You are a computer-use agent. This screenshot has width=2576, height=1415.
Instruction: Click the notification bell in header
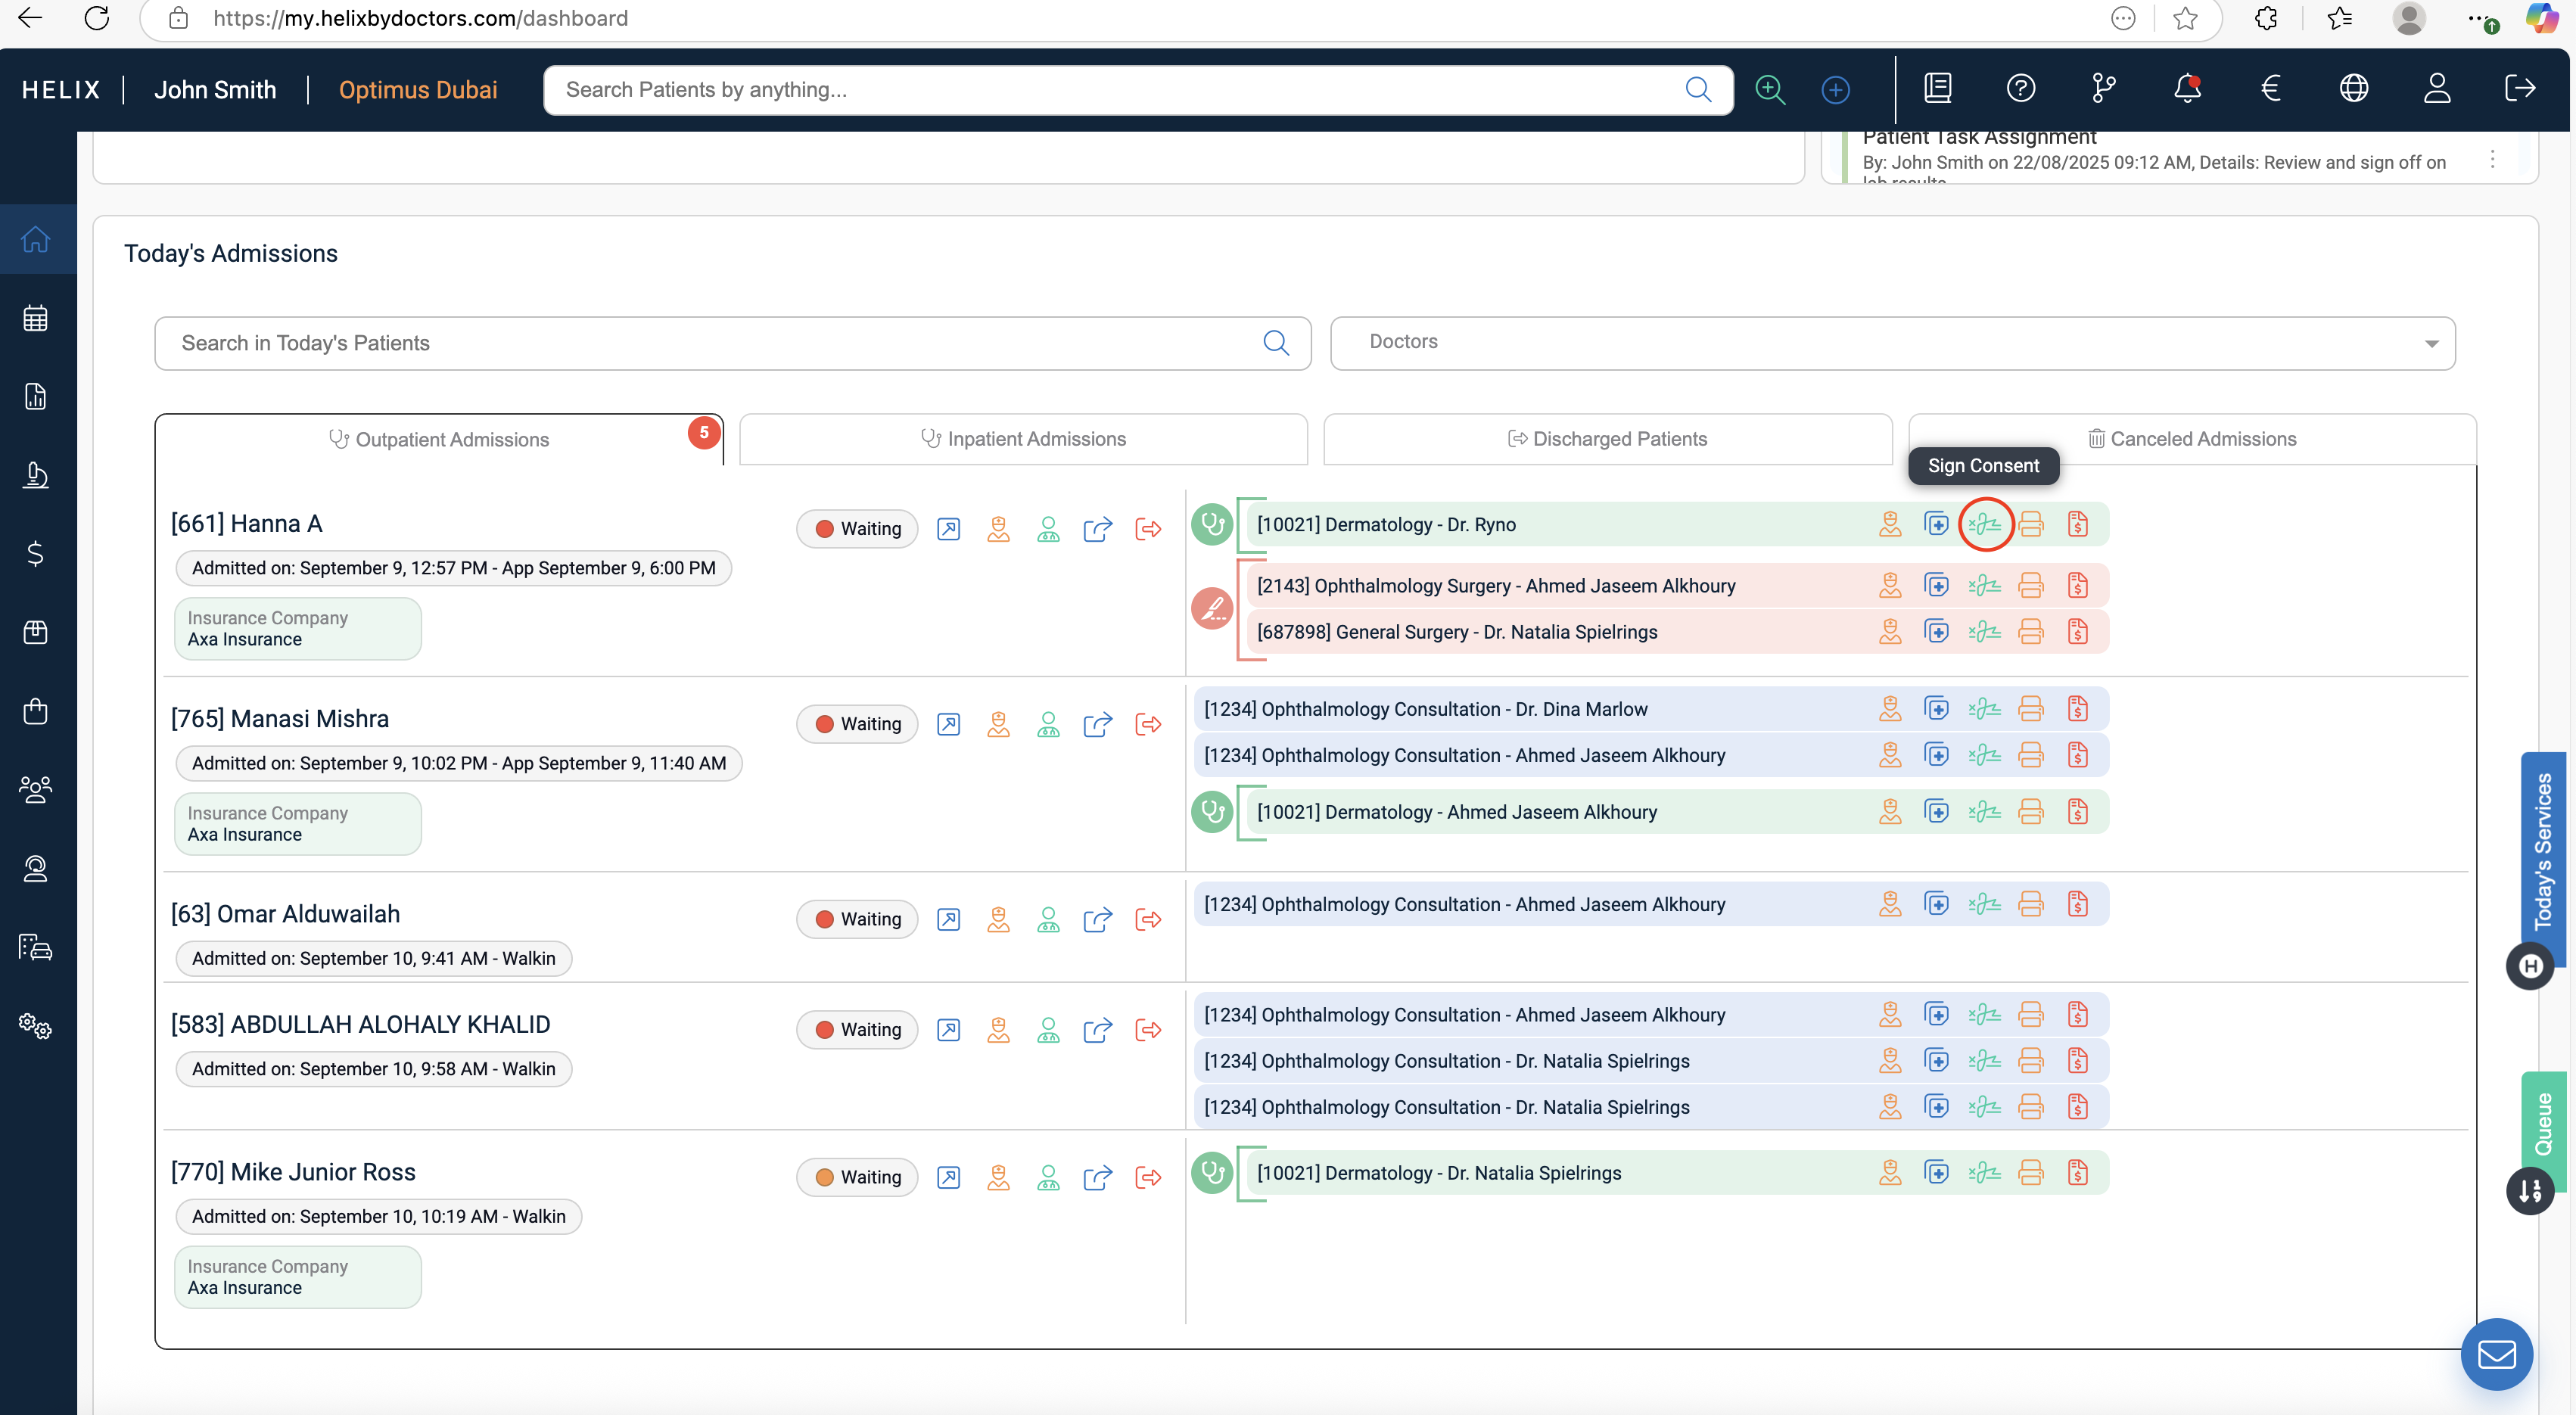point(2187,89)
